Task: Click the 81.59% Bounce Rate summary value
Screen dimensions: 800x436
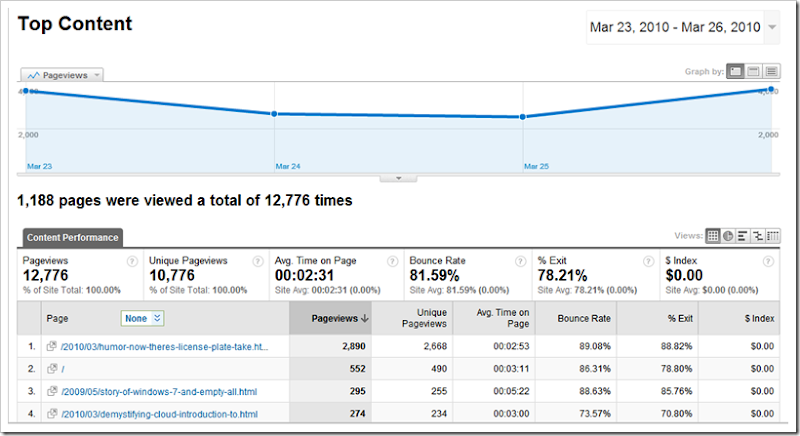Action: [x=434, y=275]
